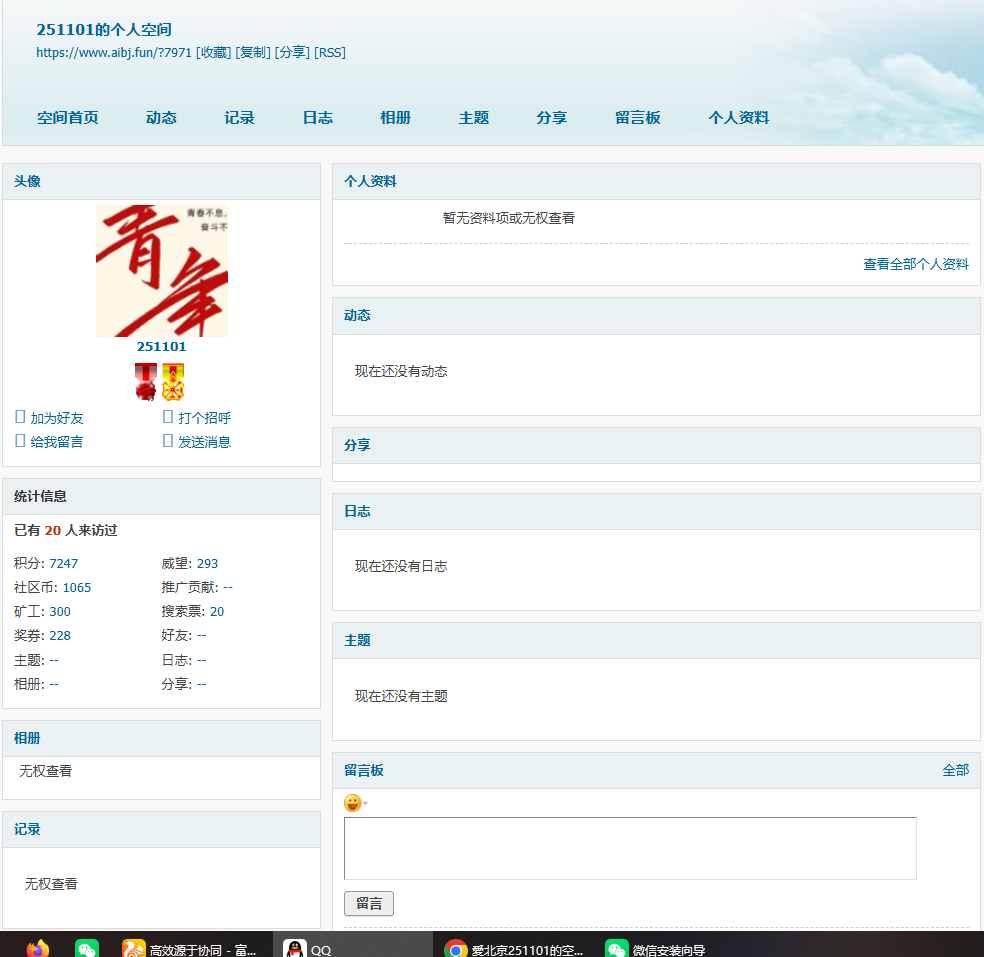Open the 个人资料 navigation tab

(x=738, y=117)
